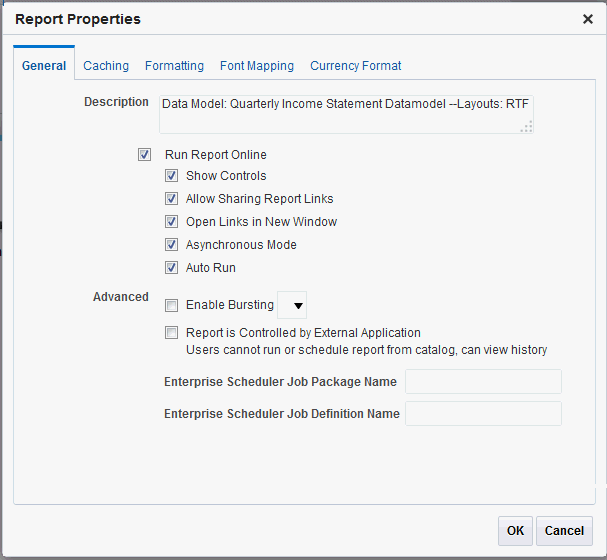Viewport: 607px width, 560px height.
Task: Disable Allow Sharing Report Links
Action: click(171, 199)
